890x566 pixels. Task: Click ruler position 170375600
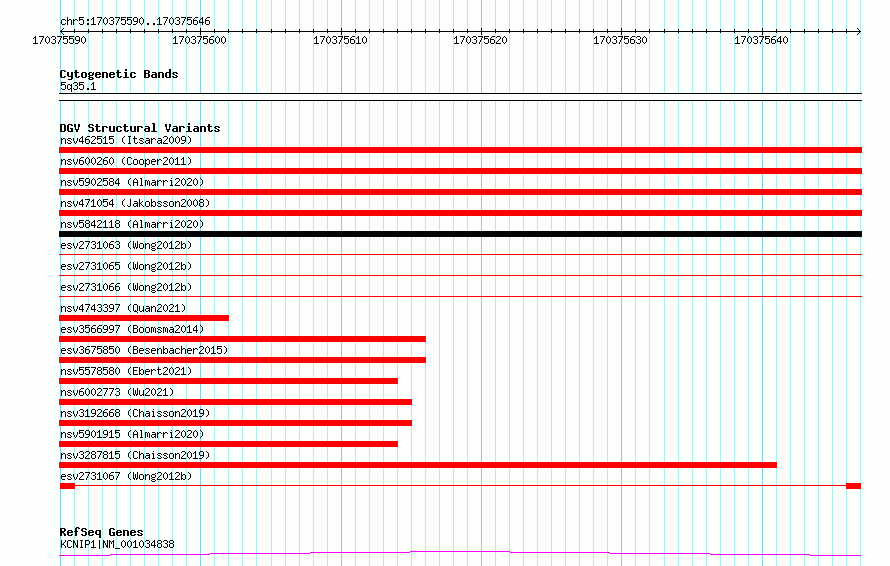coord(199,40)
